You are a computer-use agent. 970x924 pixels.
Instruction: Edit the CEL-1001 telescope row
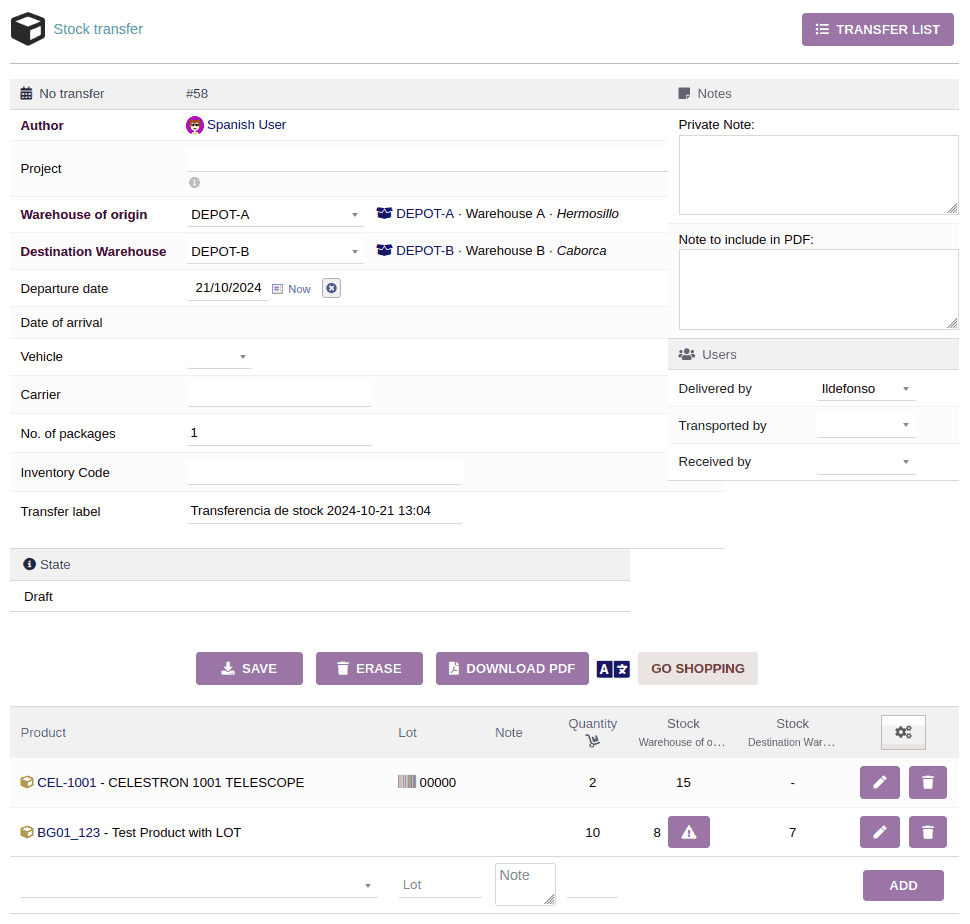point(879,782)
